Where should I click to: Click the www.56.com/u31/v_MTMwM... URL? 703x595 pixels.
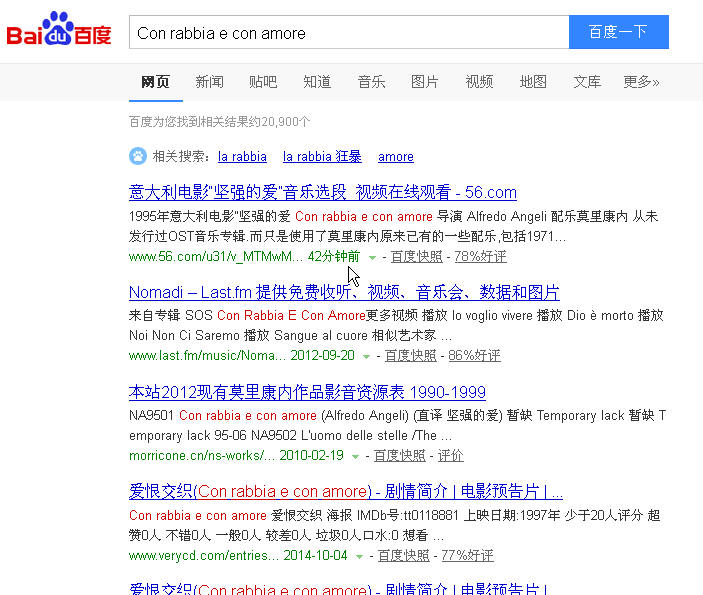(x=216, y=257)
